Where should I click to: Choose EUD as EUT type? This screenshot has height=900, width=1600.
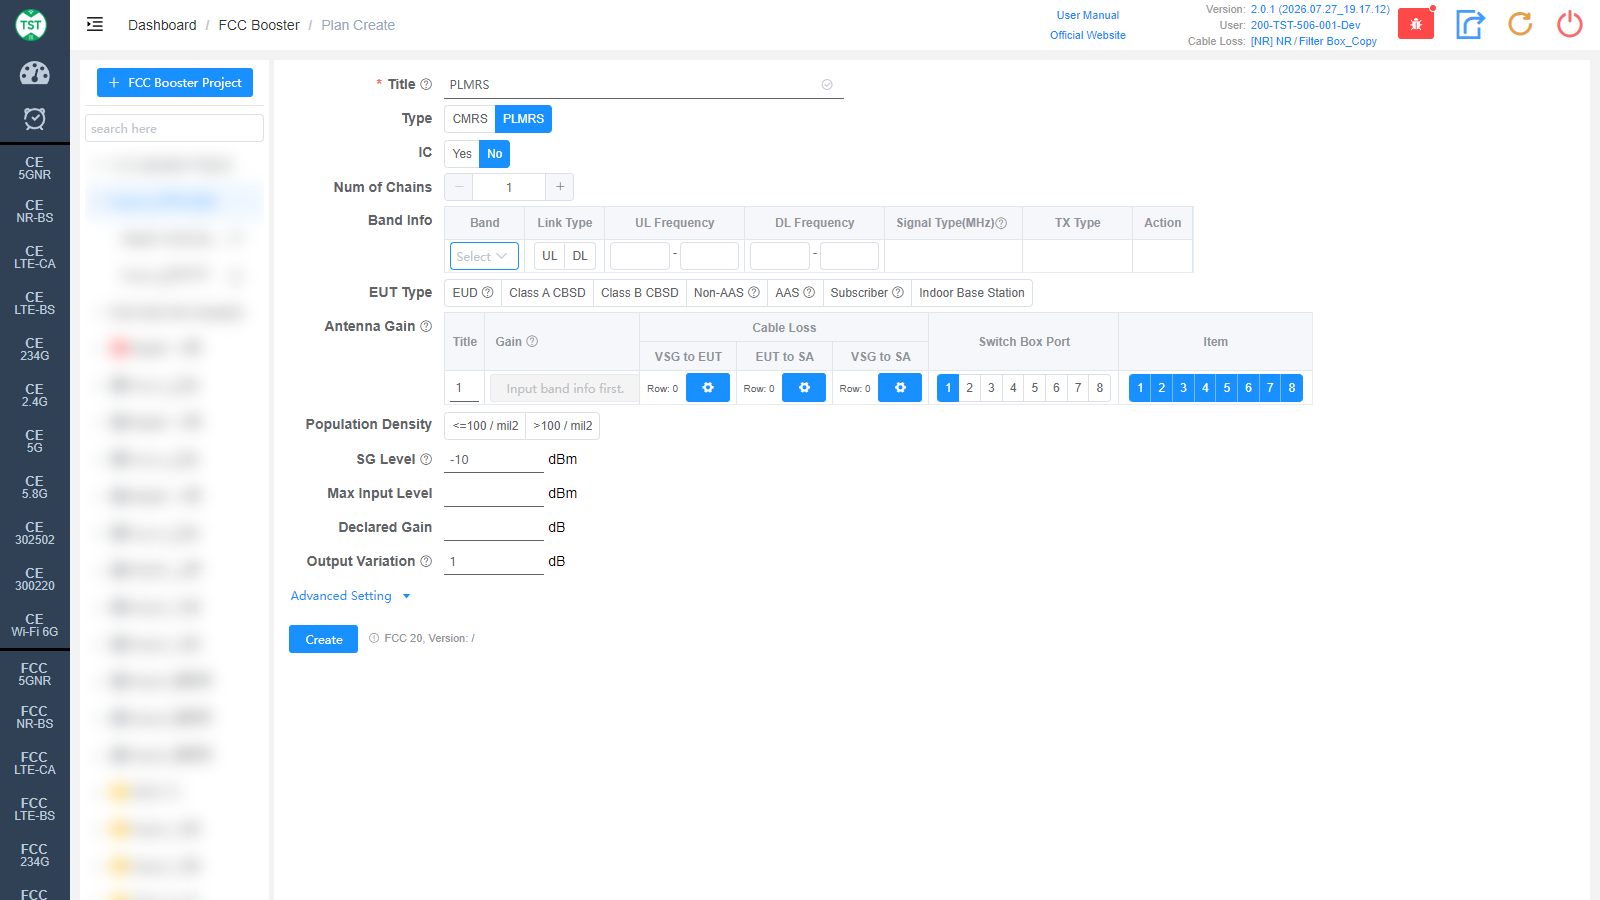[x=473, y=293]
